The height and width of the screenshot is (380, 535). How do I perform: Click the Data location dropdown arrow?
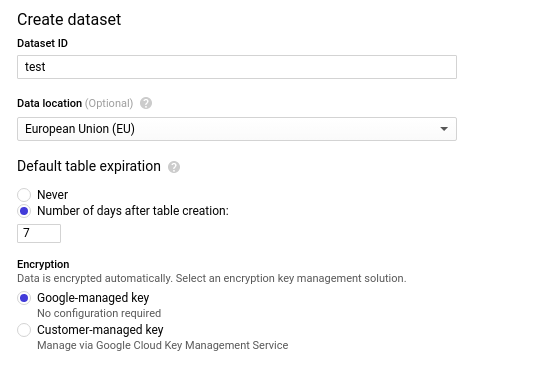(444, 129)
